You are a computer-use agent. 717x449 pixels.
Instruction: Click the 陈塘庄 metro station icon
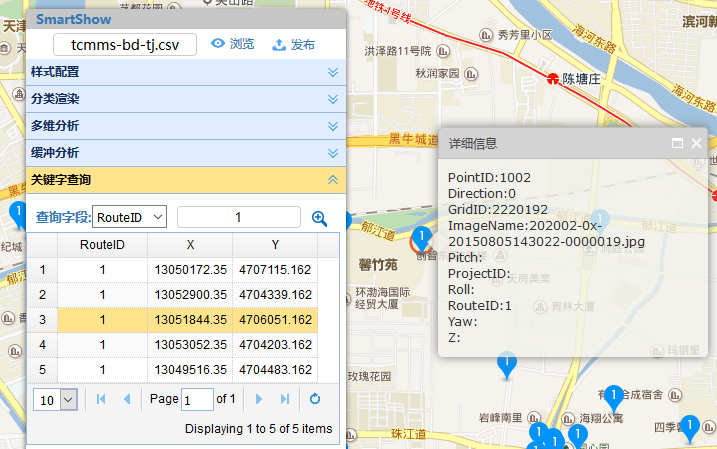pos(553,79)
